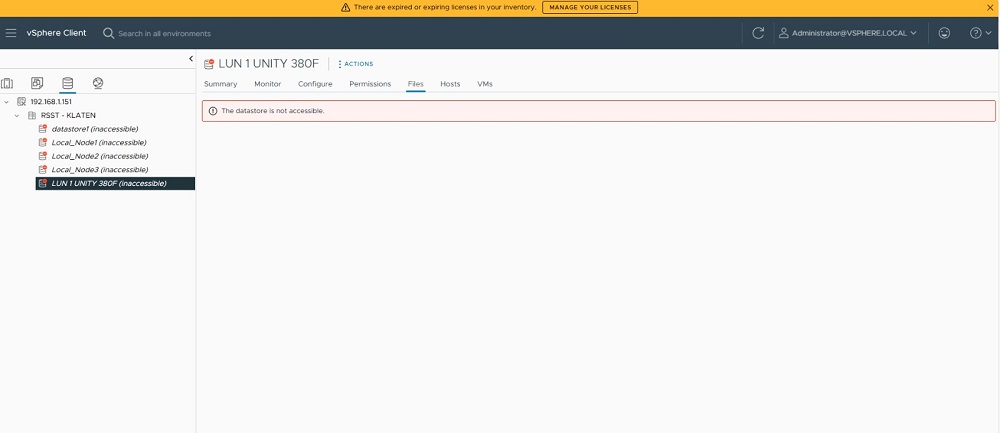Select the Storage inventory view icon
This screenshot has width=1000, height=433.
pos(67,83)
